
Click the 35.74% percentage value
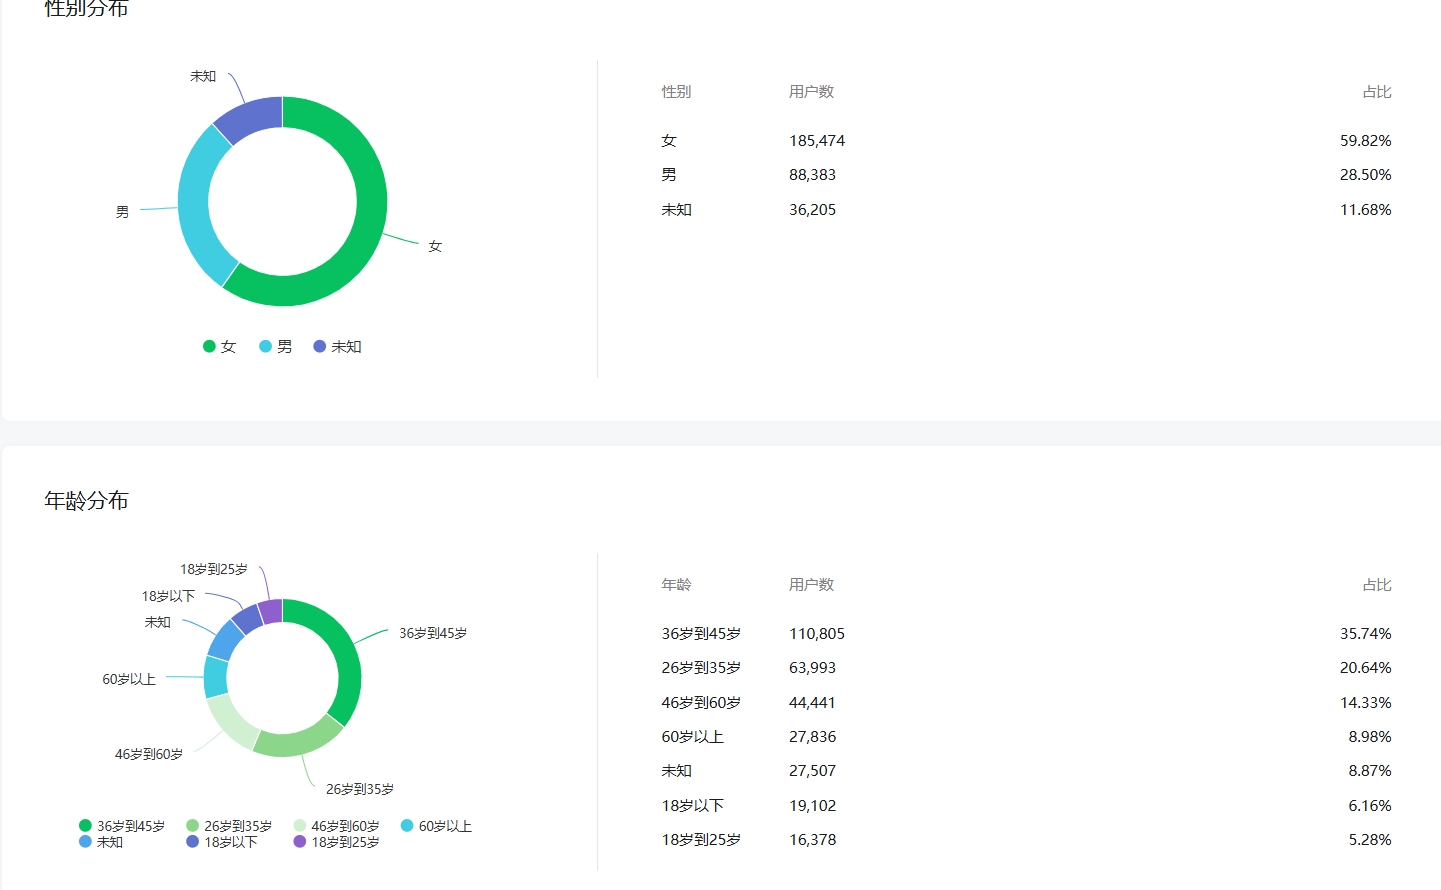tap(1366, 634)
